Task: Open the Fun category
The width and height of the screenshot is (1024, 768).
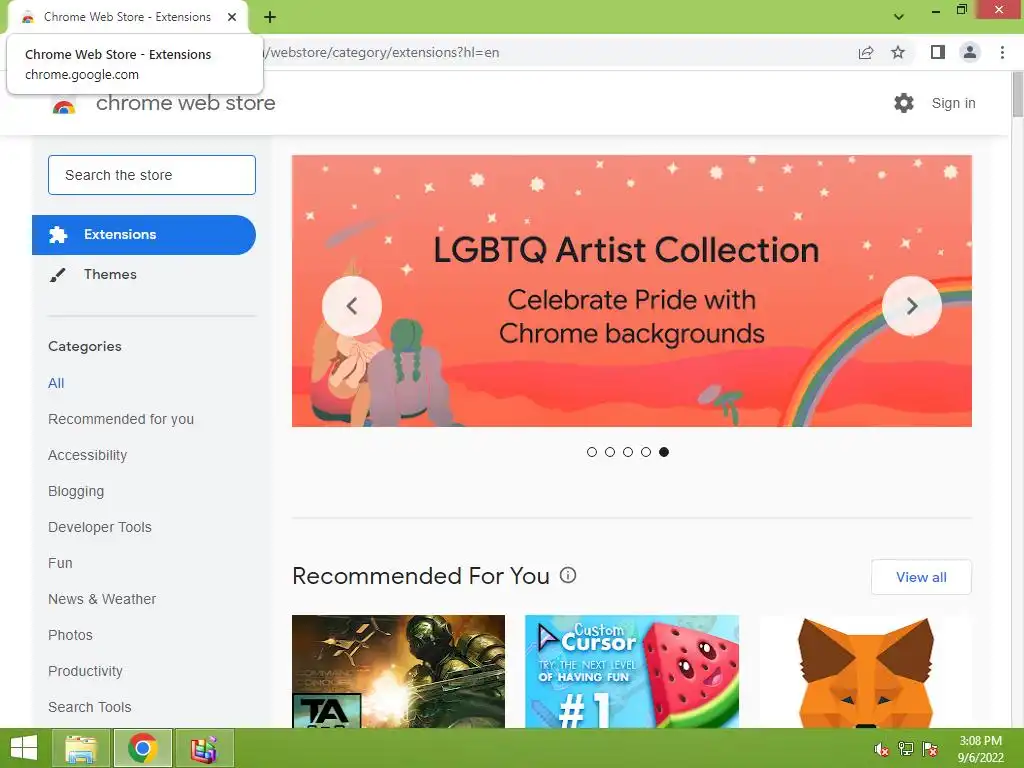Action: pos(60,563)
